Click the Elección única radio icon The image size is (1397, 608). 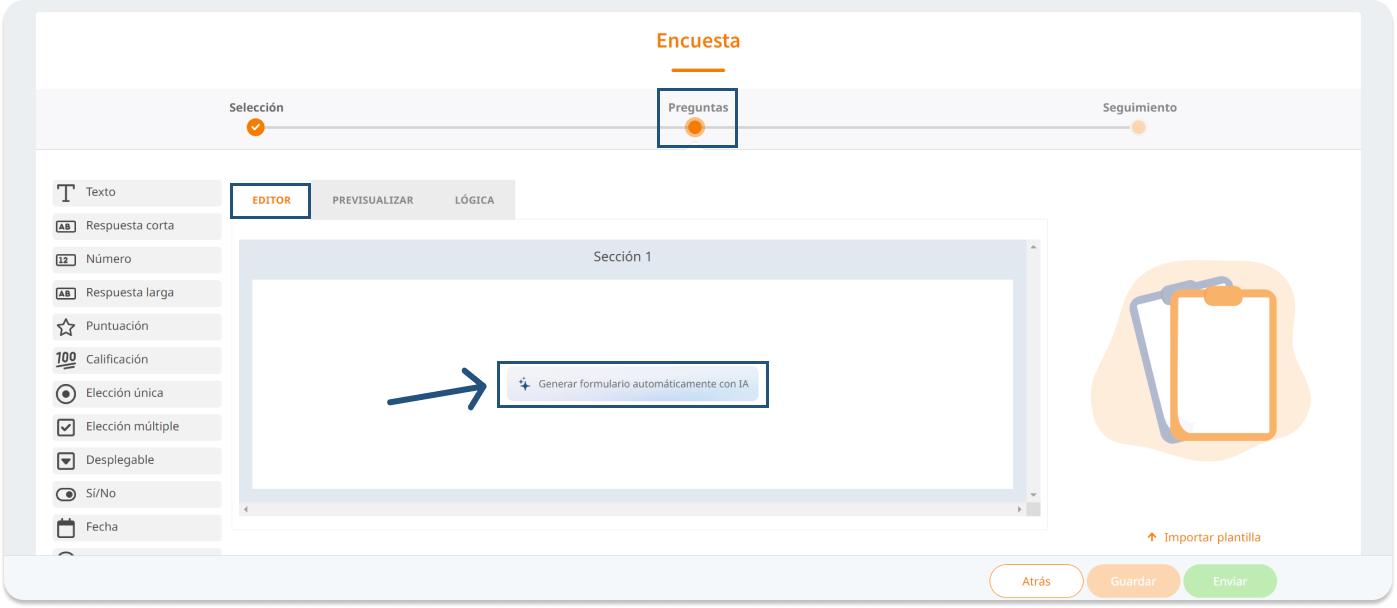66,394
